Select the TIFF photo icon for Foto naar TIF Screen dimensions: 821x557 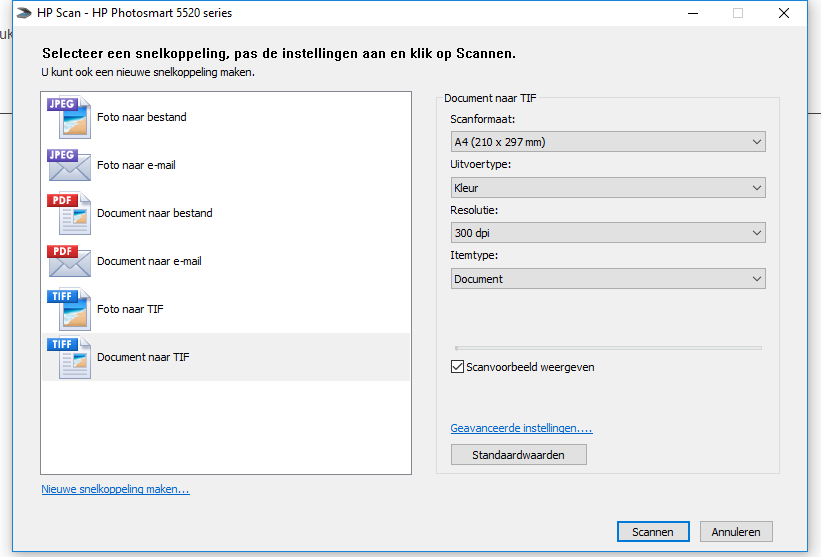tap(69, 309)
